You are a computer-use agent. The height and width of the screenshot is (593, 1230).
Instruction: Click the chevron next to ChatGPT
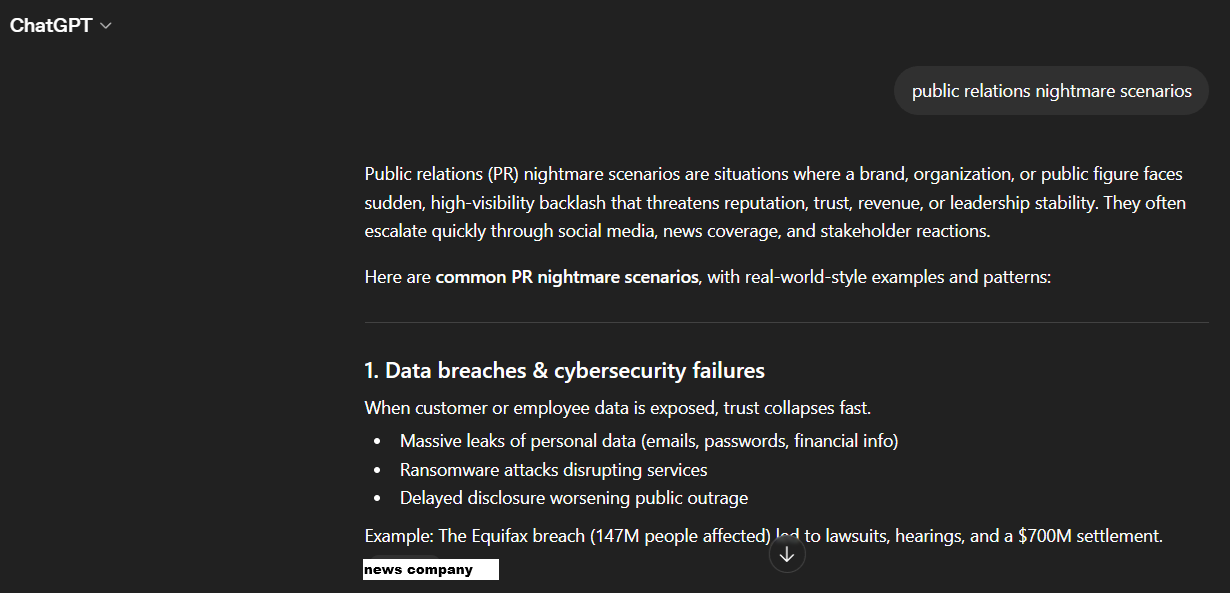click(x=106, y=26)
